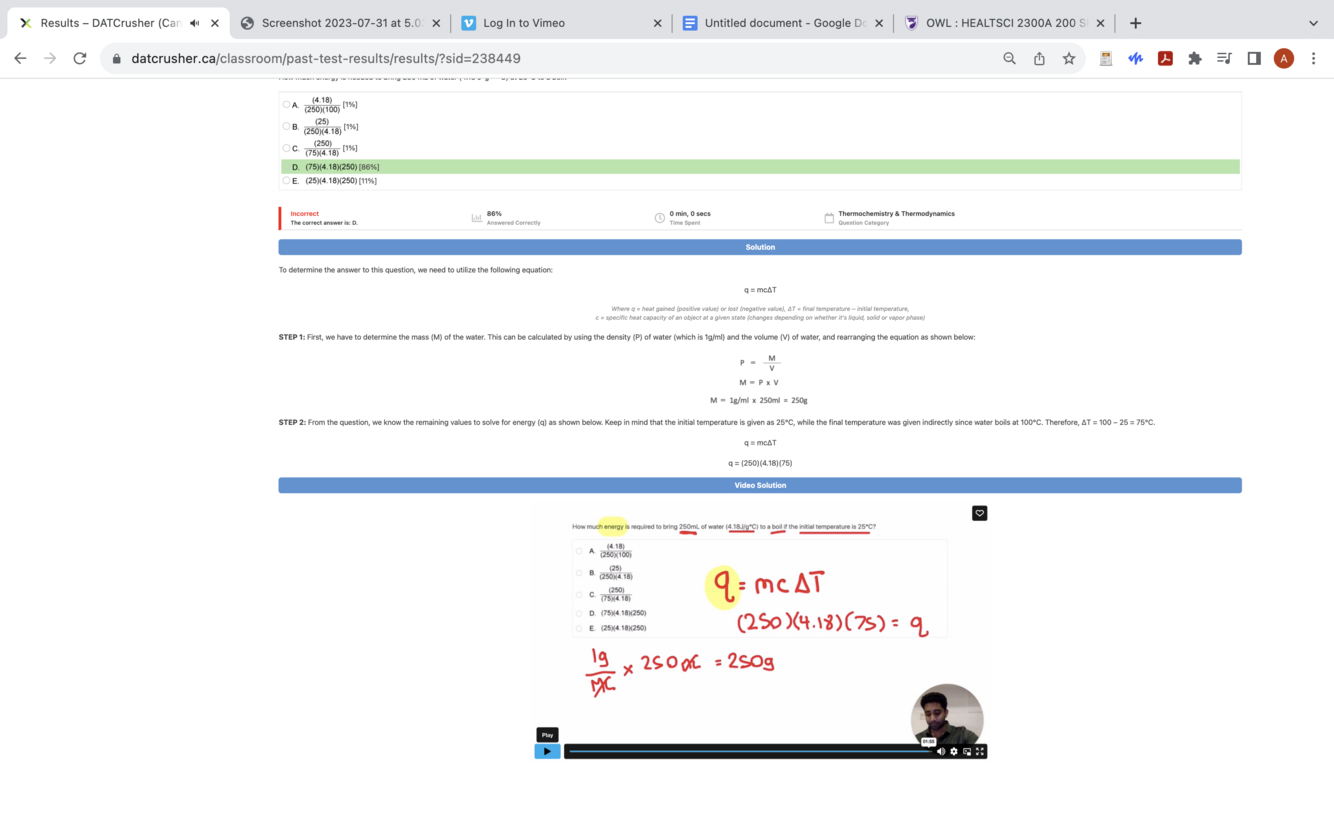1334x834 pixels.
Task: Click the Incorrect result label
Action: [x=305, y=213]
